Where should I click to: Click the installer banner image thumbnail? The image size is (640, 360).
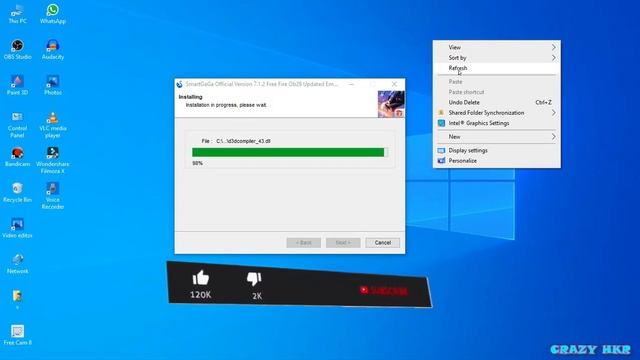coord(391,104)
